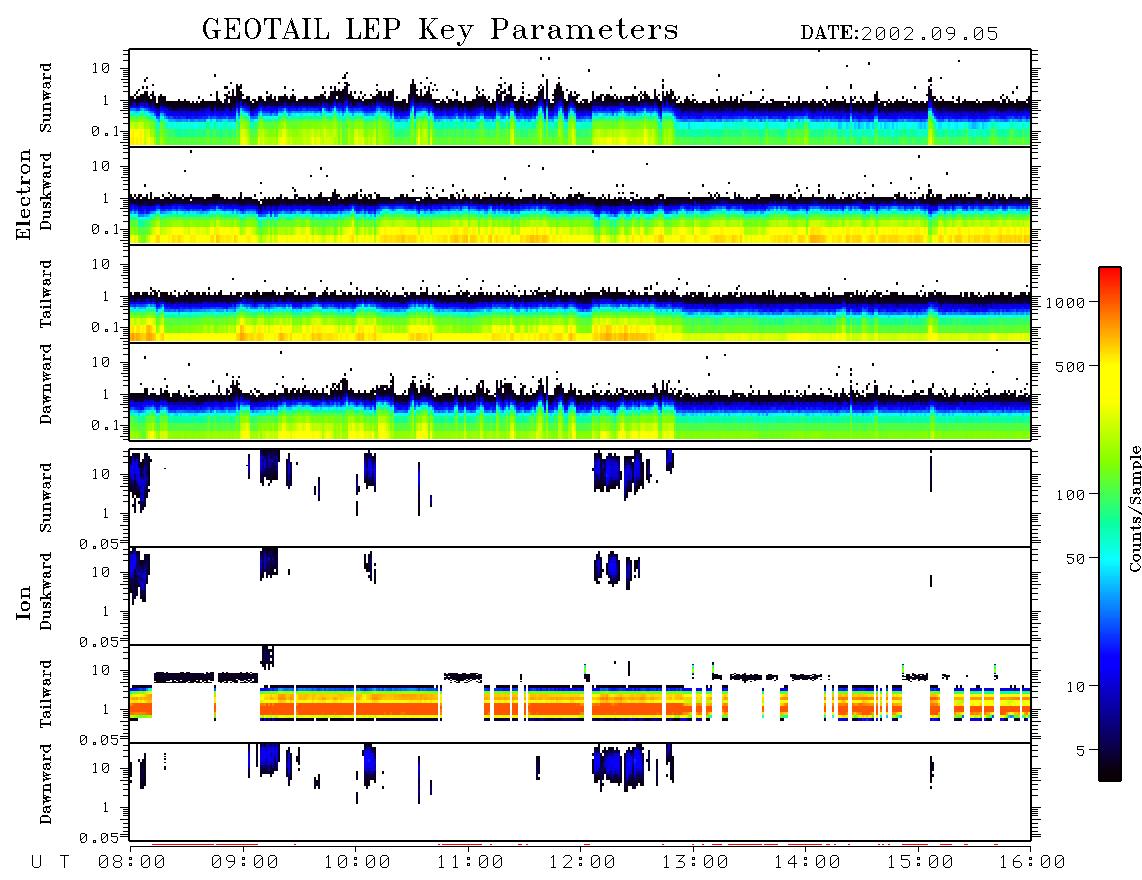Viewport: 1142px width, 880px height.
Task: Click the "12:00" time tick label
Action: point(582,863)
